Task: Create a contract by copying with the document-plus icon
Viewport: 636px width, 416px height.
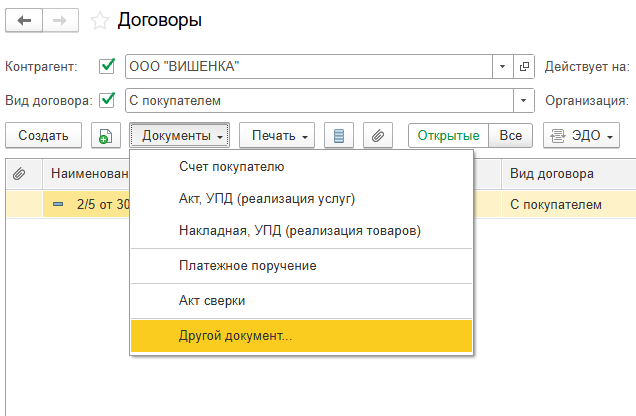Action: coord(105,135)
